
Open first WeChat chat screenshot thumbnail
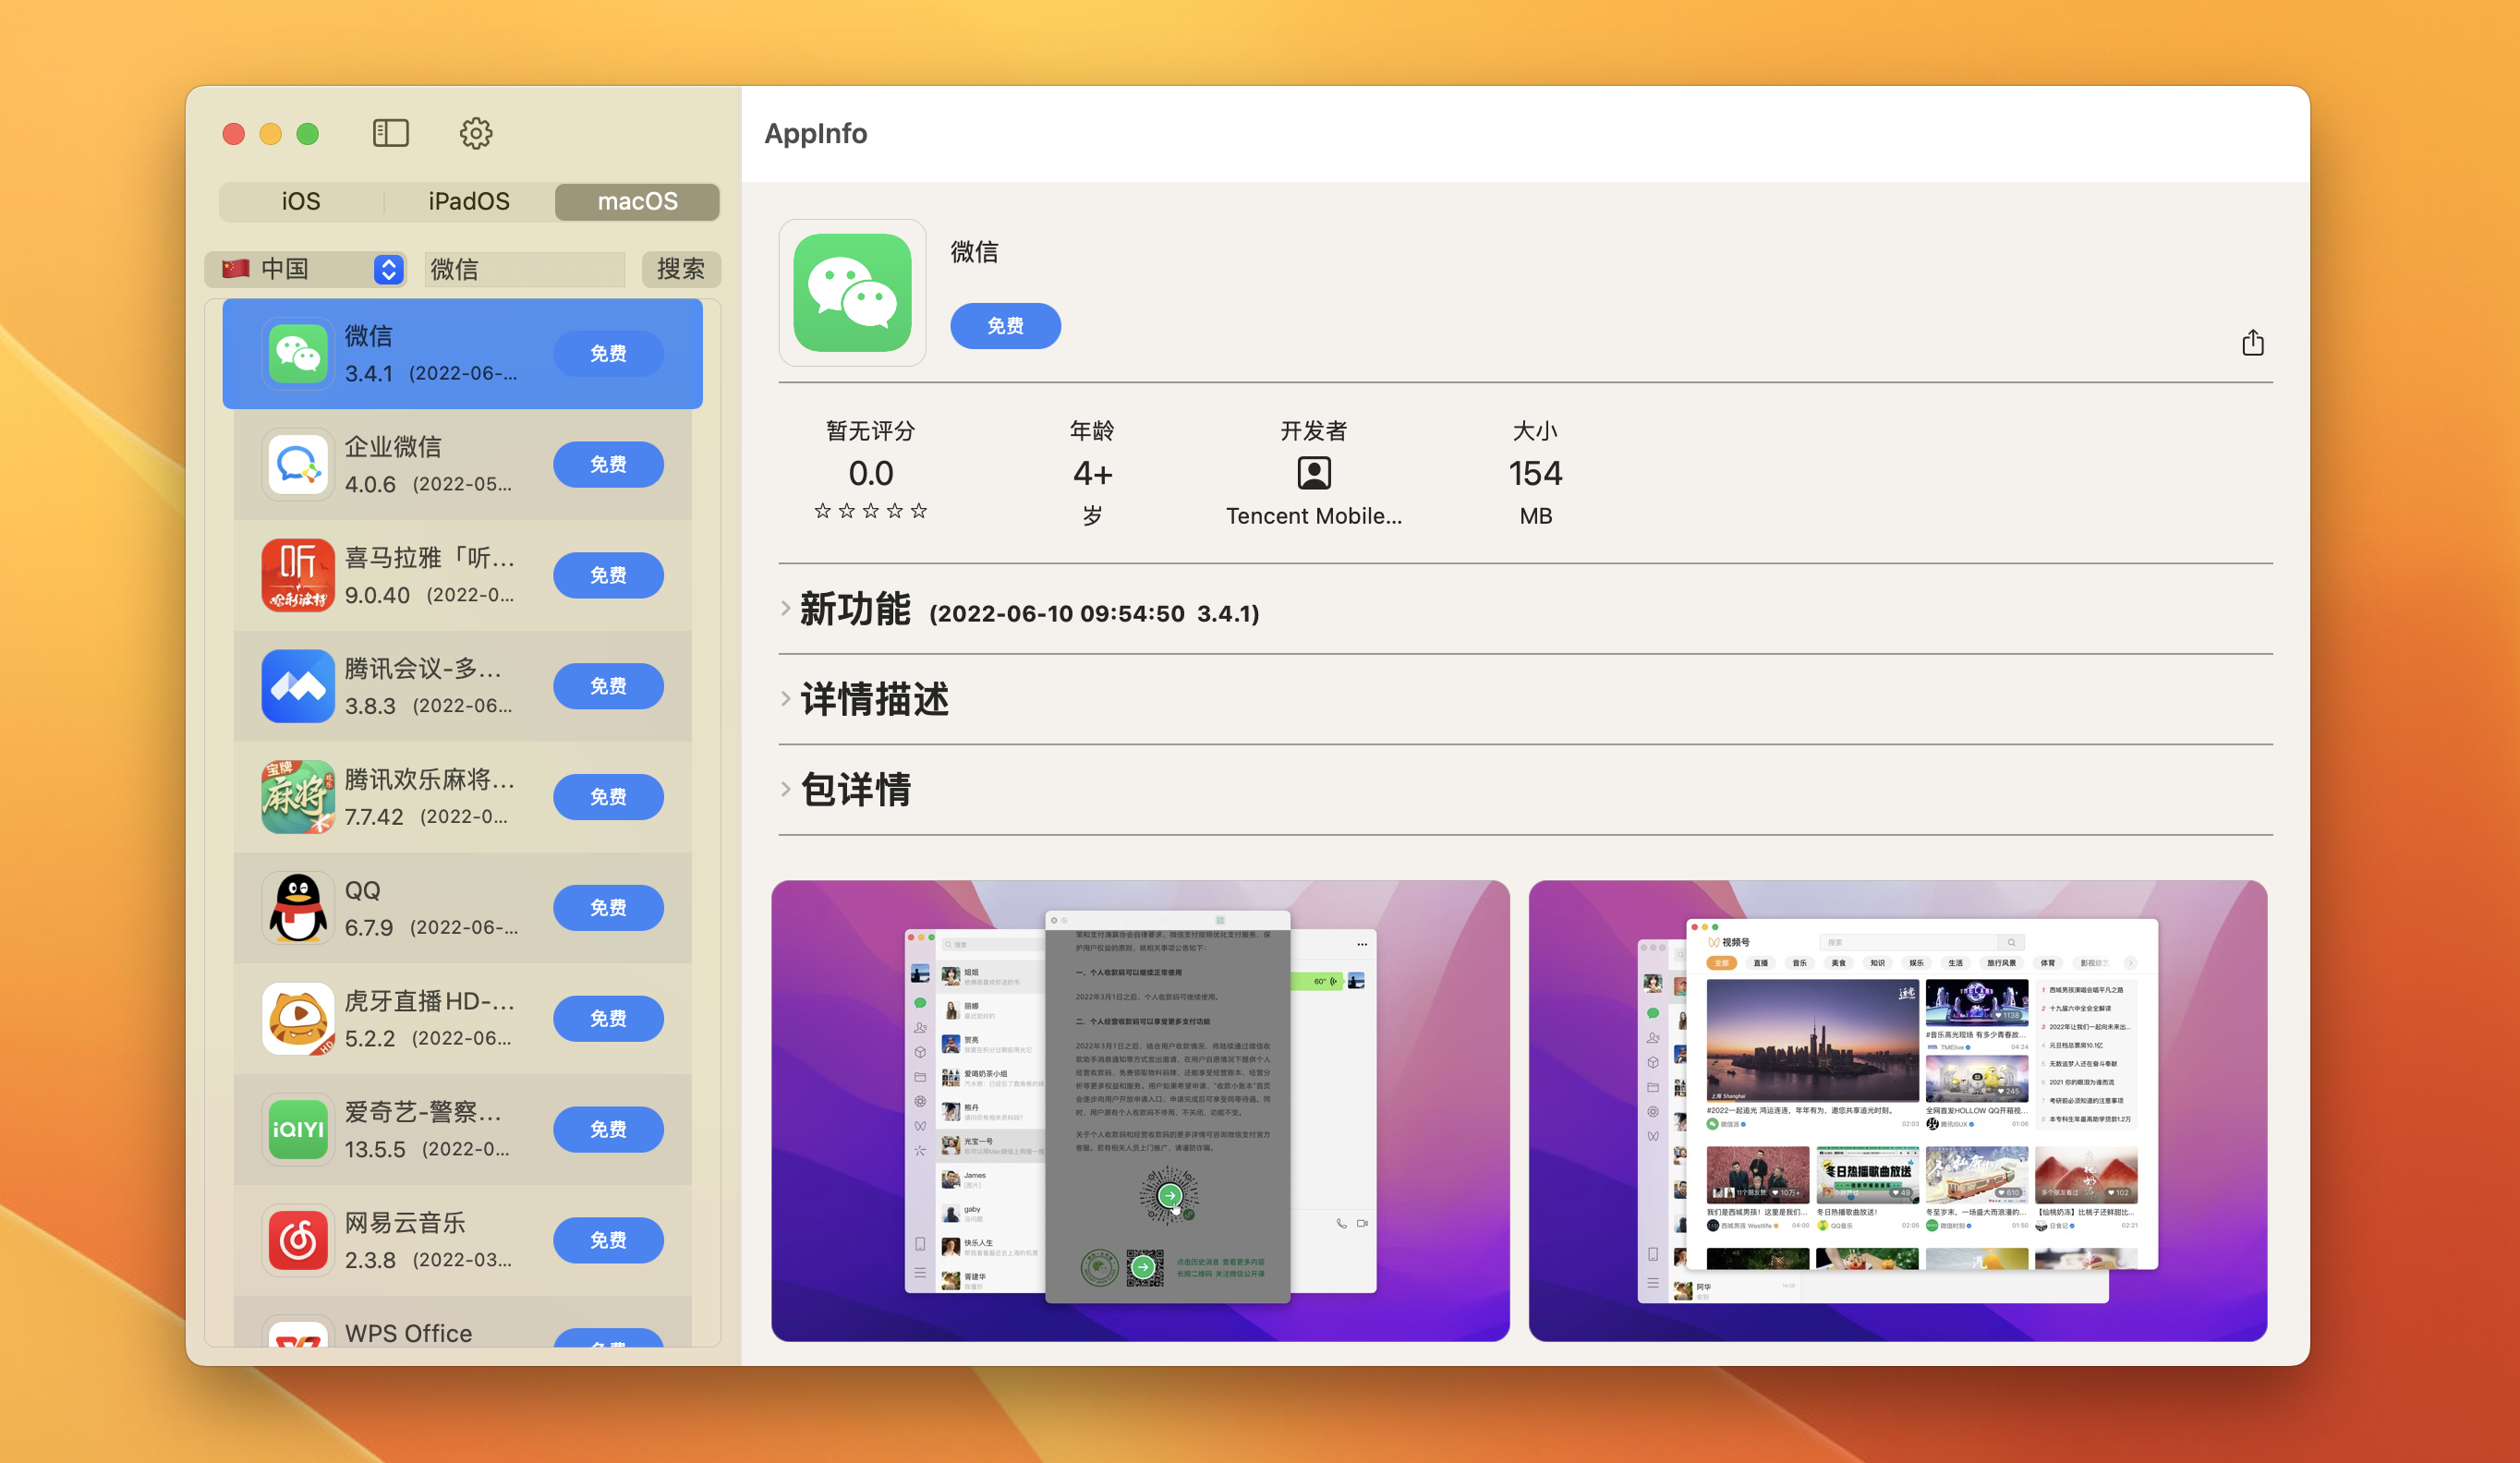[1140, 1111]
